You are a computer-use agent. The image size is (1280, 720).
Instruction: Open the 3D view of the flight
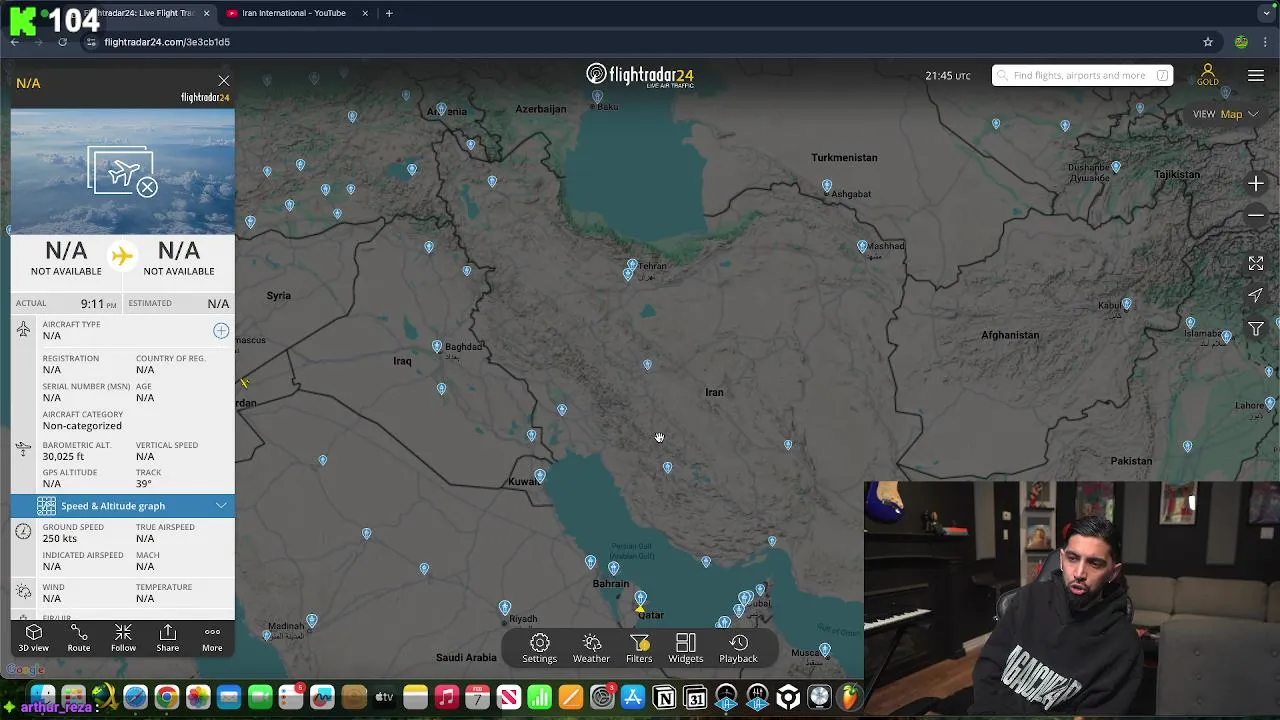pyautogui.click(x=33, y=638)
